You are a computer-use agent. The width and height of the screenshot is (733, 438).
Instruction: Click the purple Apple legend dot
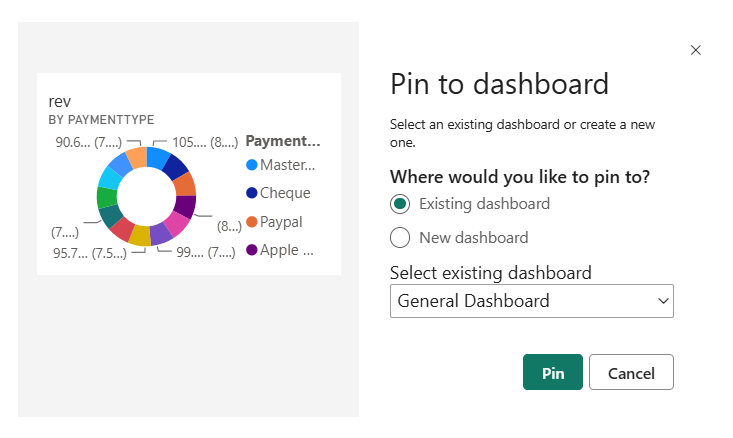tap(252, 250)
